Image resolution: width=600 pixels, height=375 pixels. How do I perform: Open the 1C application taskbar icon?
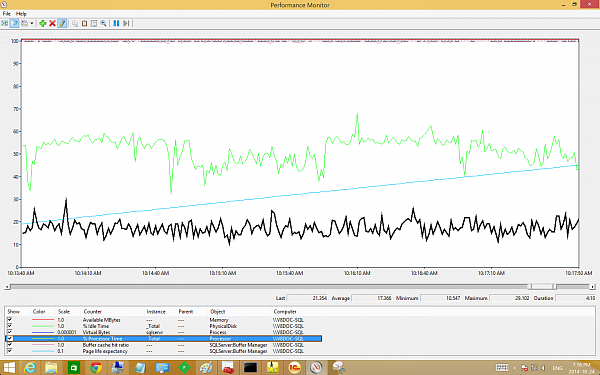click(x=294, y=368)
